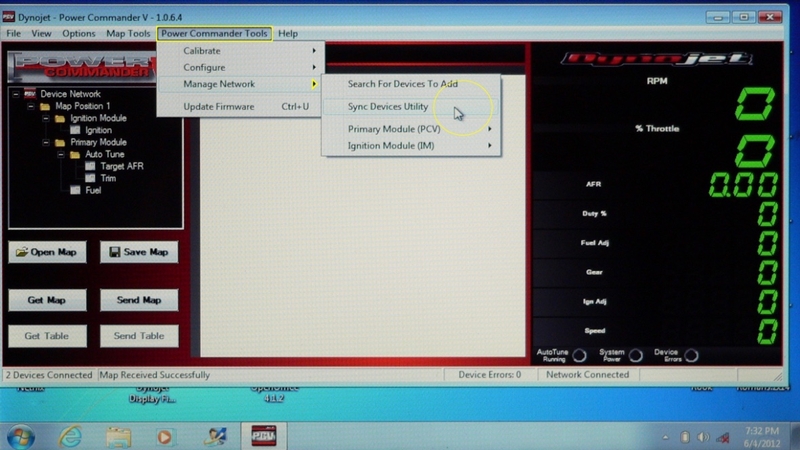
Task: Click the Fuel table icon in tree
Action: (76, 190)
